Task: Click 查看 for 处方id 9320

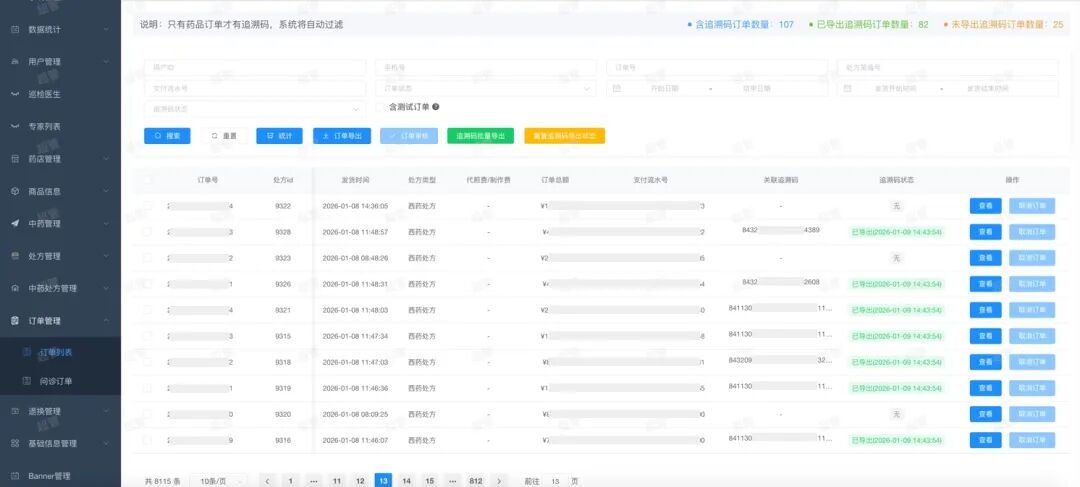Action: (x=986, y=414)
